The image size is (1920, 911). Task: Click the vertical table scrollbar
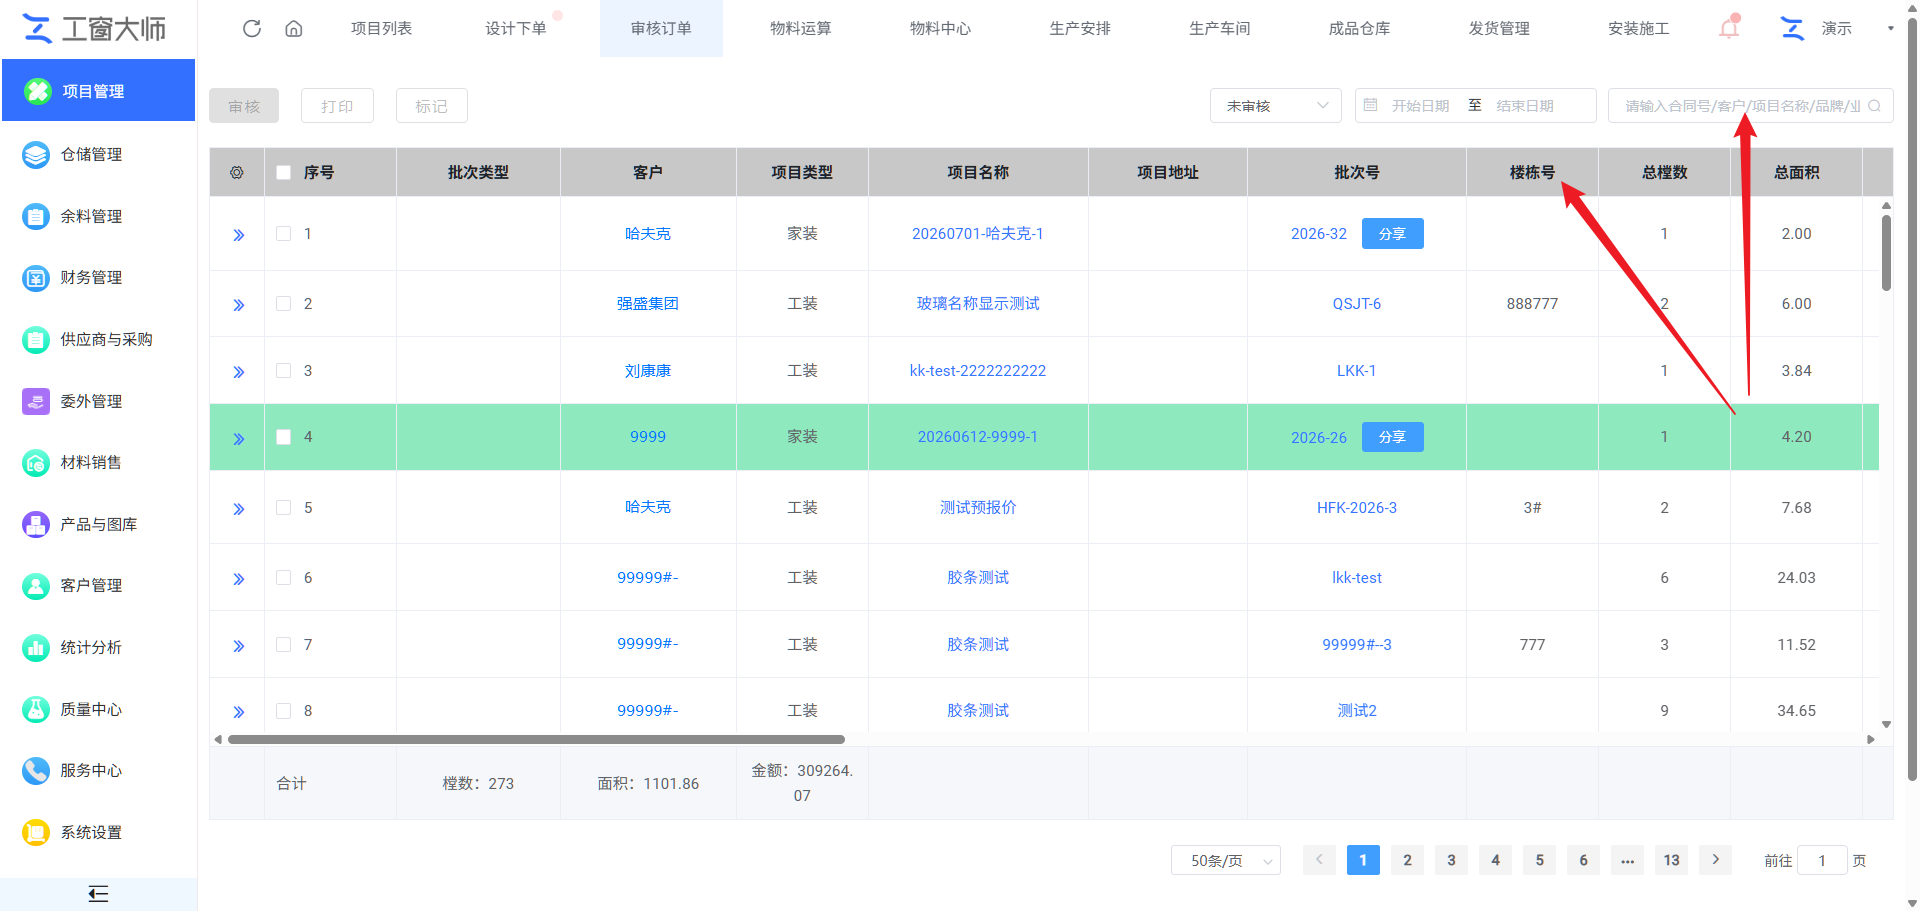pos(1886,253)
